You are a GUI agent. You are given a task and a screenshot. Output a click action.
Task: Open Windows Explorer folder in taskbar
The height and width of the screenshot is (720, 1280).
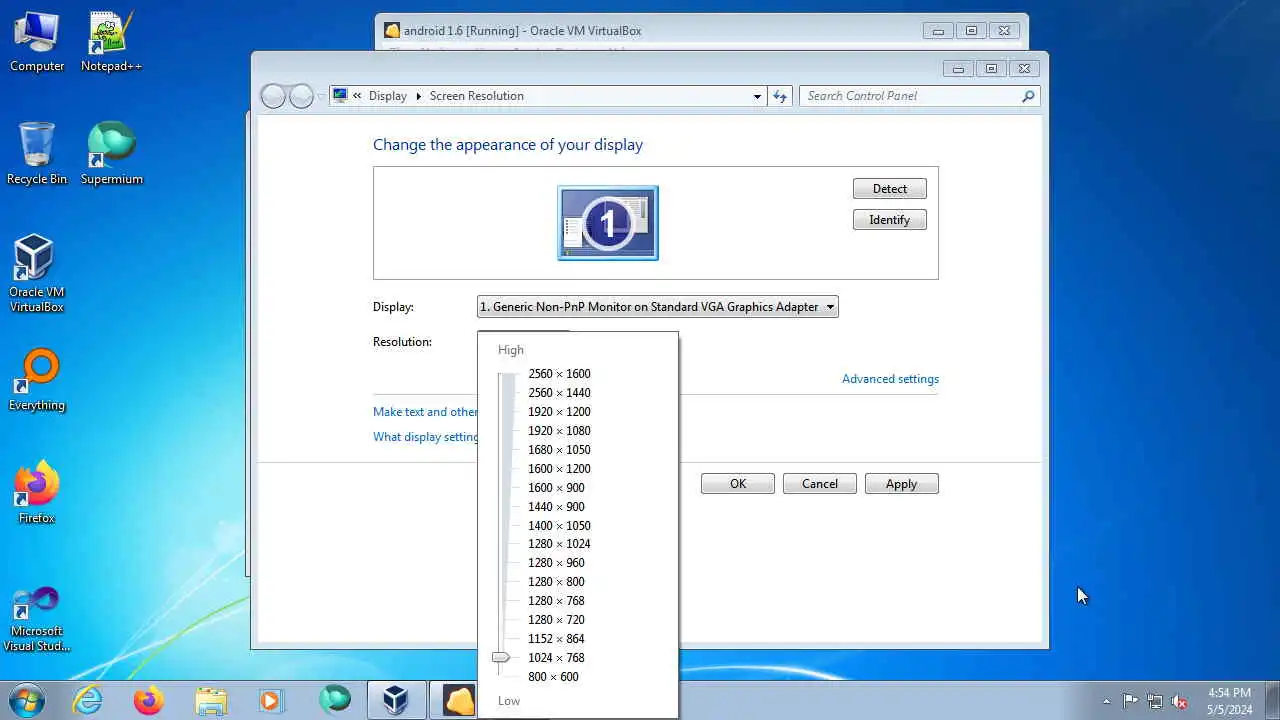pyautogui.click(x=211, y=700)
